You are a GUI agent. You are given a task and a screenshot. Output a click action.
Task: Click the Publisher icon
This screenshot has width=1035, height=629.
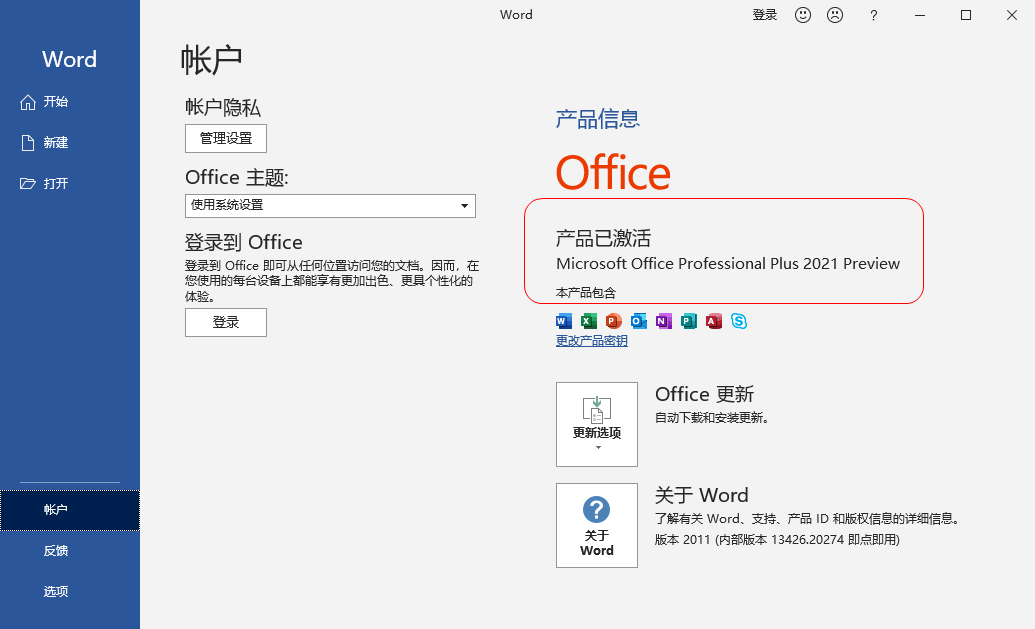pyautogui.click(x=688, y=321)
